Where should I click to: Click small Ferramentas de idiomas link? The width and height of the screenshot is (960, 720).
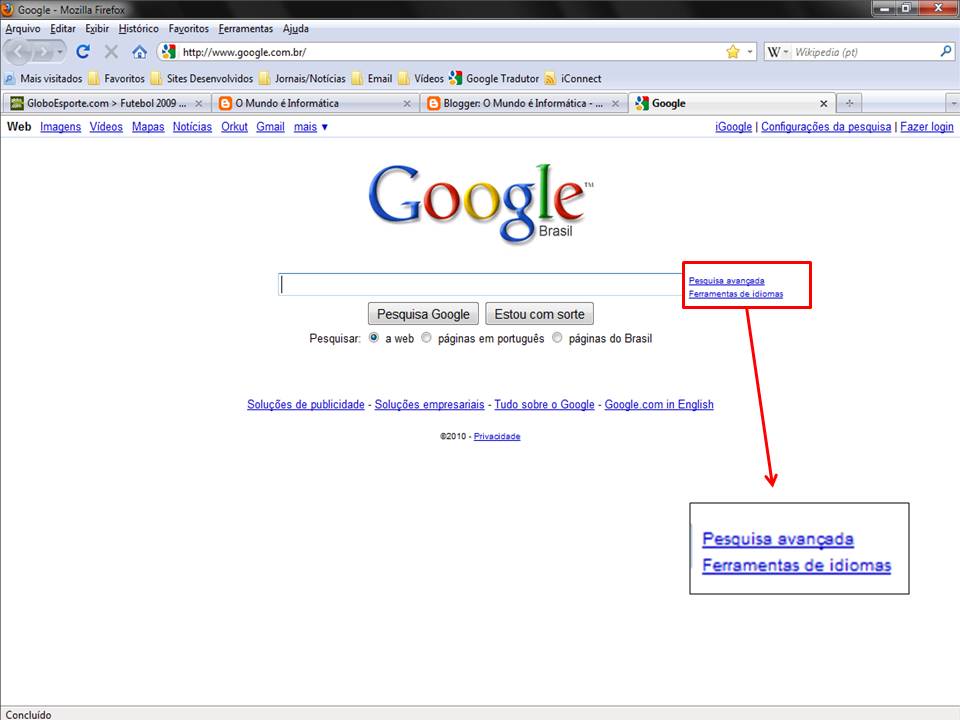(736, 294)
